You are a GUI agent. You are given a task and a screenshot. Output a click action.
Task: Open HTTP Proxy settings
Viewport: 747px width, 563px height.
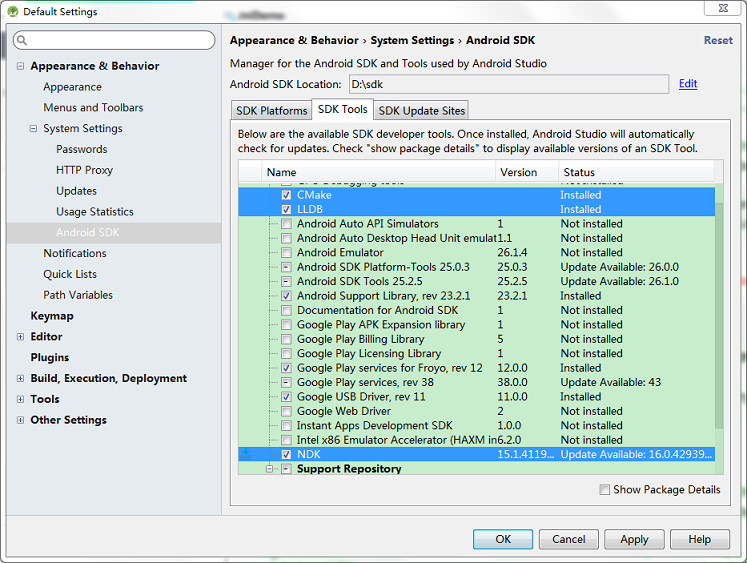84,170
